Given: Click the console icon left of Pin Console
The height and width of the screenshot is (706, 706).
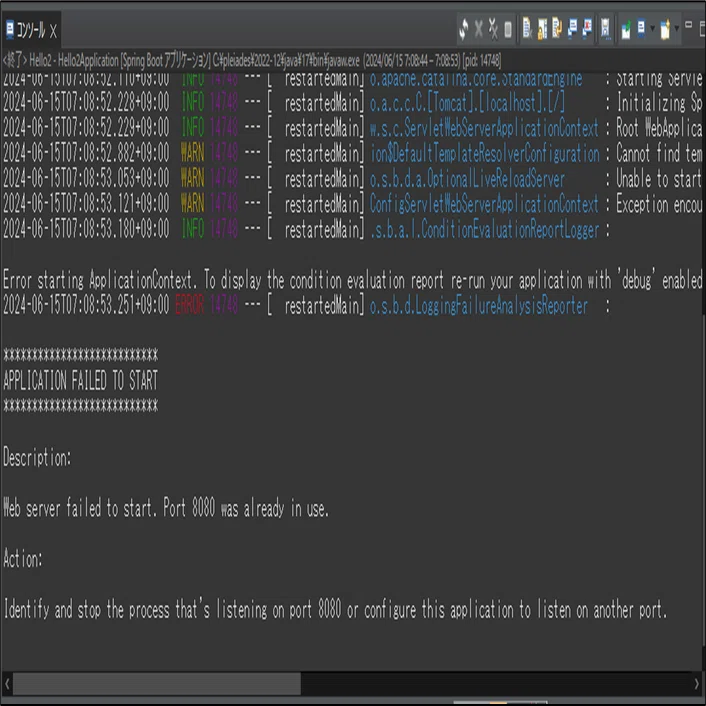Looking at the screenshot, I should point(606,30).
